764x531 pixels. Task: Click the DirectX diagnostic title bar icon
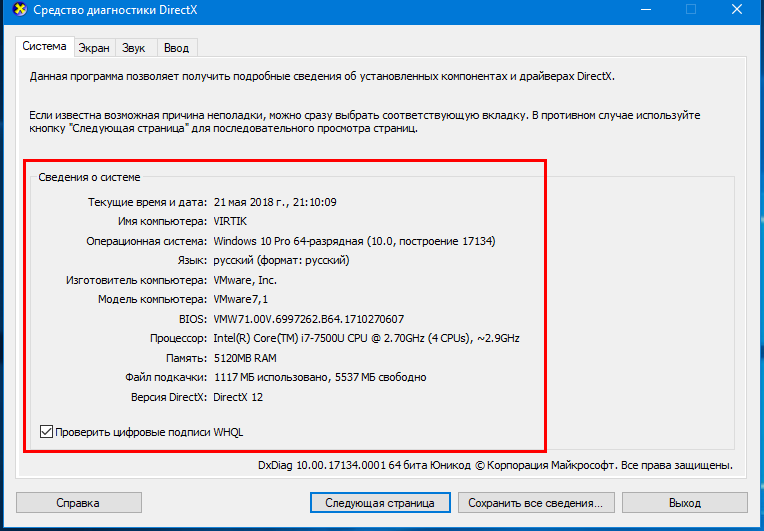[19, 9]
